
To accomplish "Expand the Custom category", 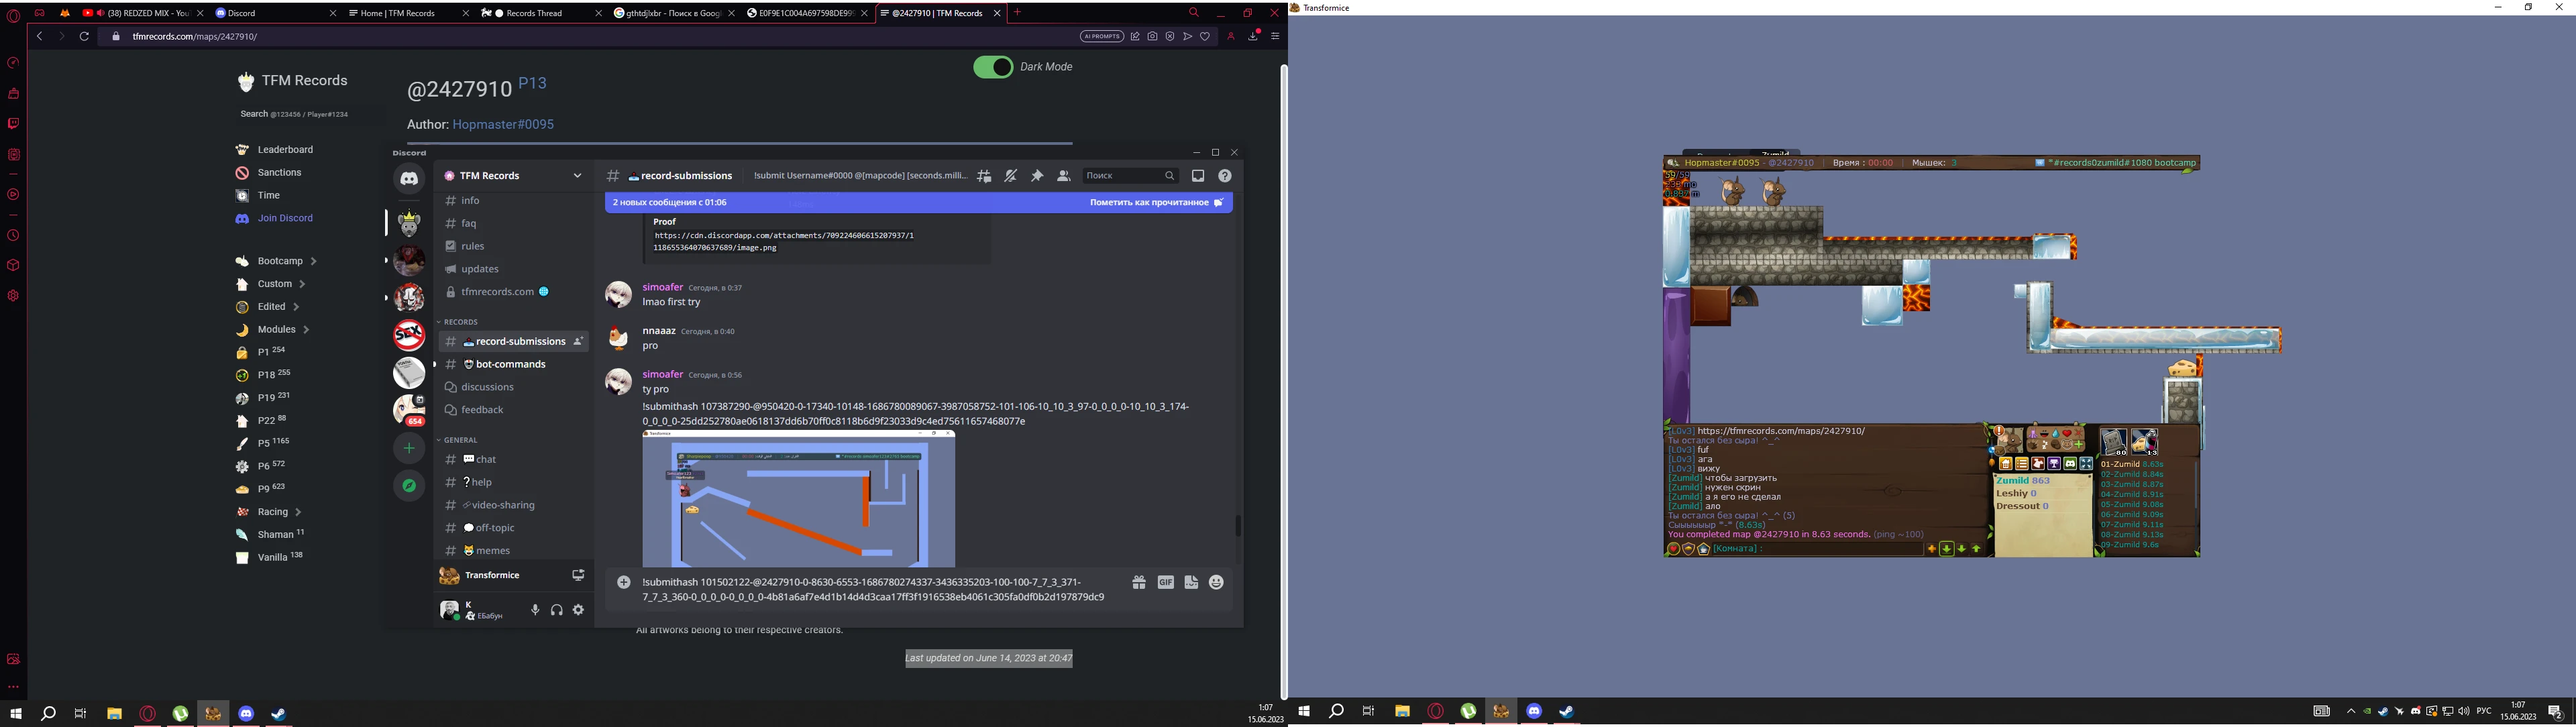I will coord(302,284).
